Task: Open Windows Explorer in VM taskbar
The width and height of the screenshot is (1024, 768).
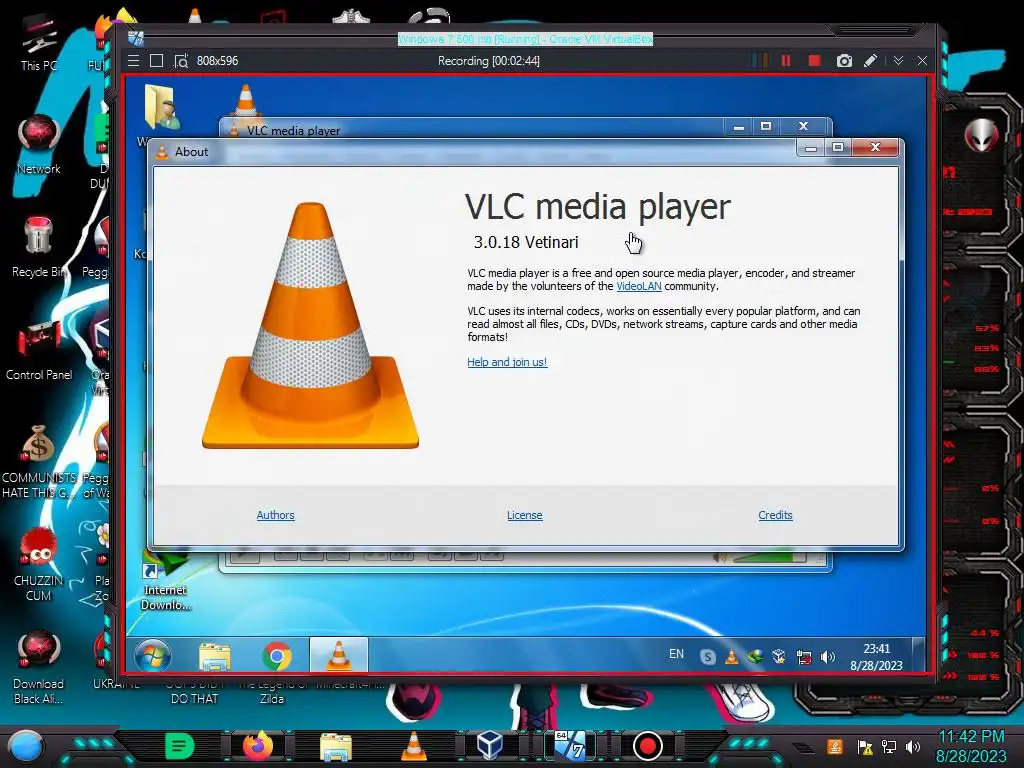Action: click(x=215, y=656)
